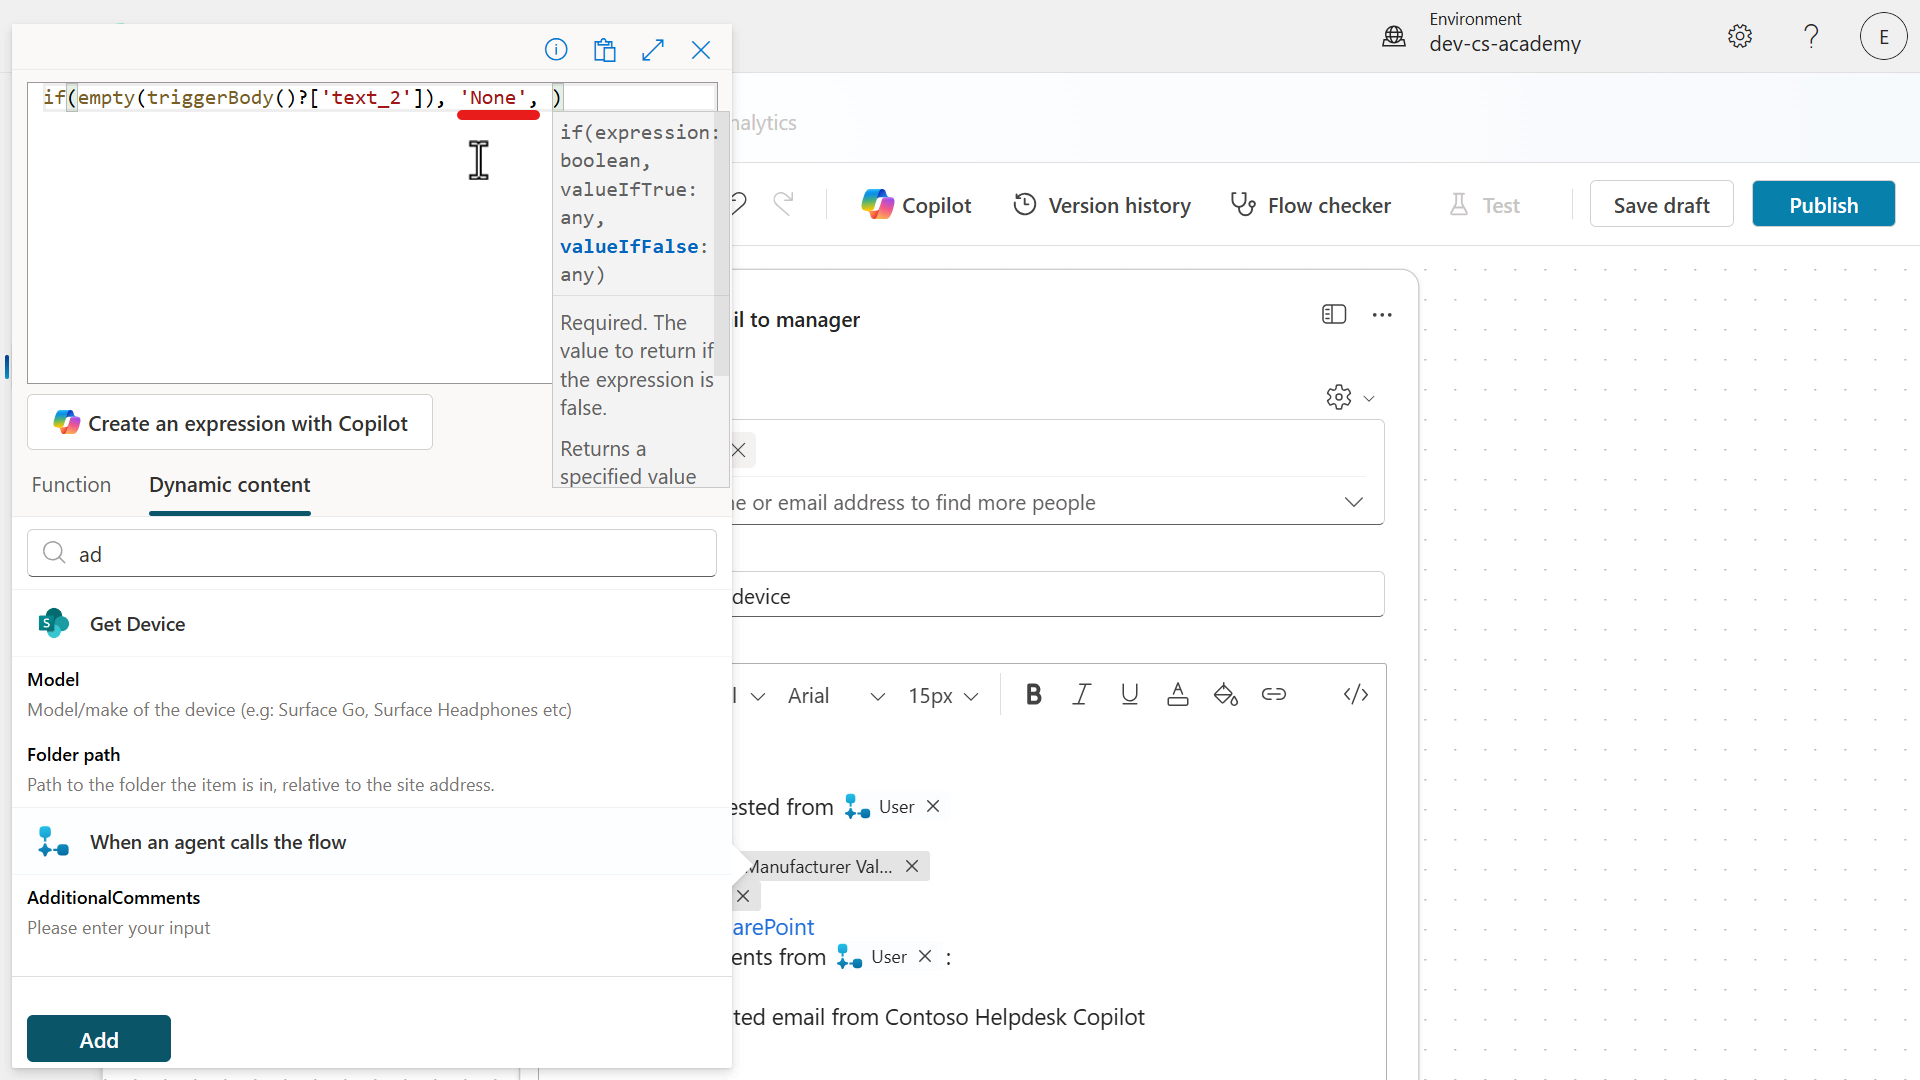Remove the Manufacturer Val token
1920x1080 pixels.
click(x=912, y=867)
